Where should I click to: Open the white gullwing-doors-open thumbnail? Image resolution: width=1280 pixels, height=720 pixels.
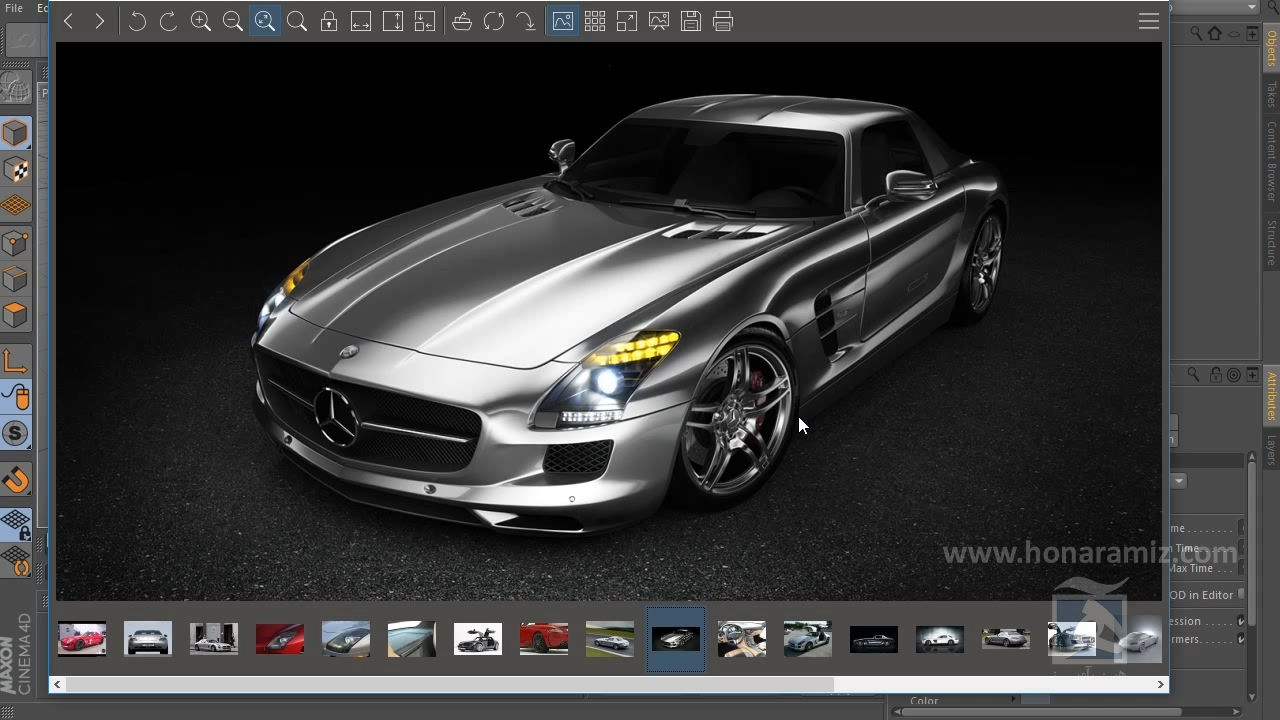478,639
